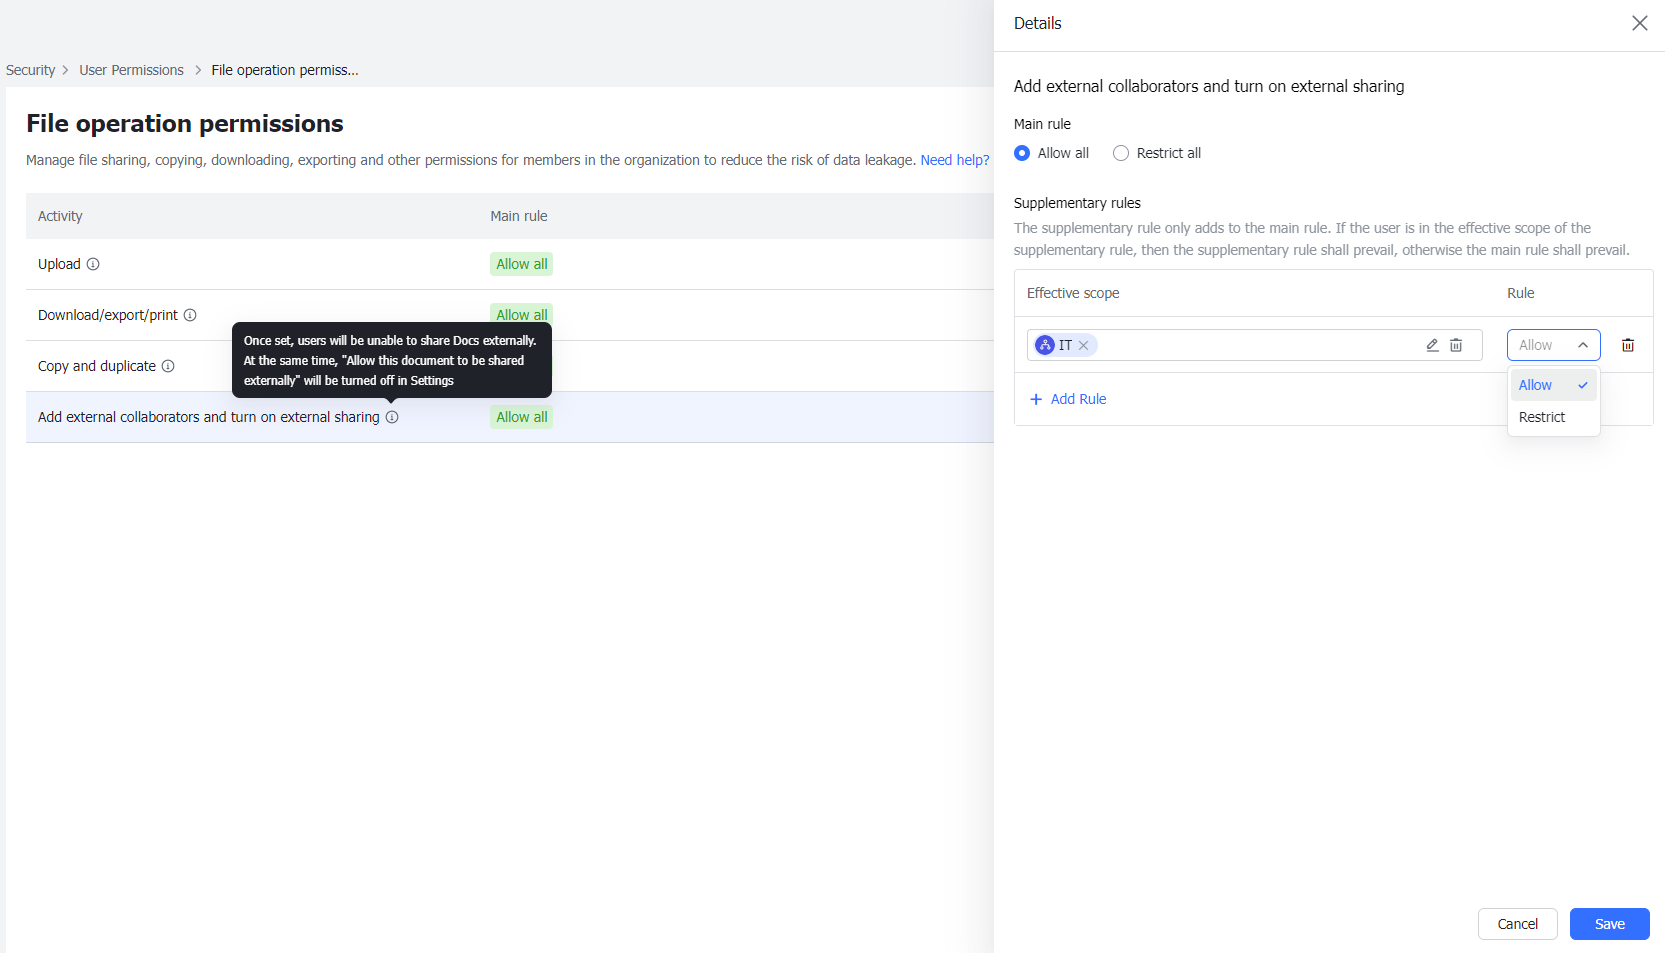Click the info icon beside Download/export/print

[190, 315]
